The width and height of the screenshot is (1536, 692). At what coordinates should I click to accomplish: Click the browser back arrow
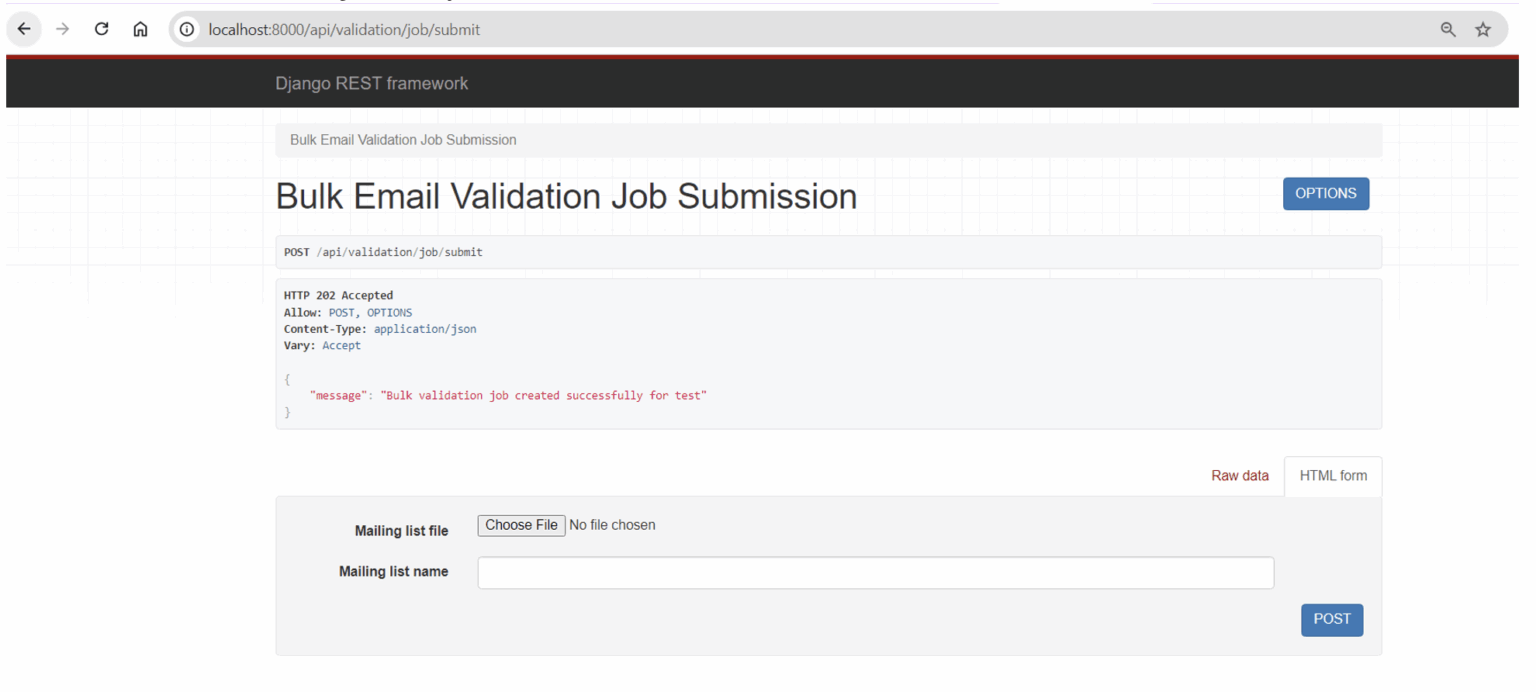pos(24,30)
